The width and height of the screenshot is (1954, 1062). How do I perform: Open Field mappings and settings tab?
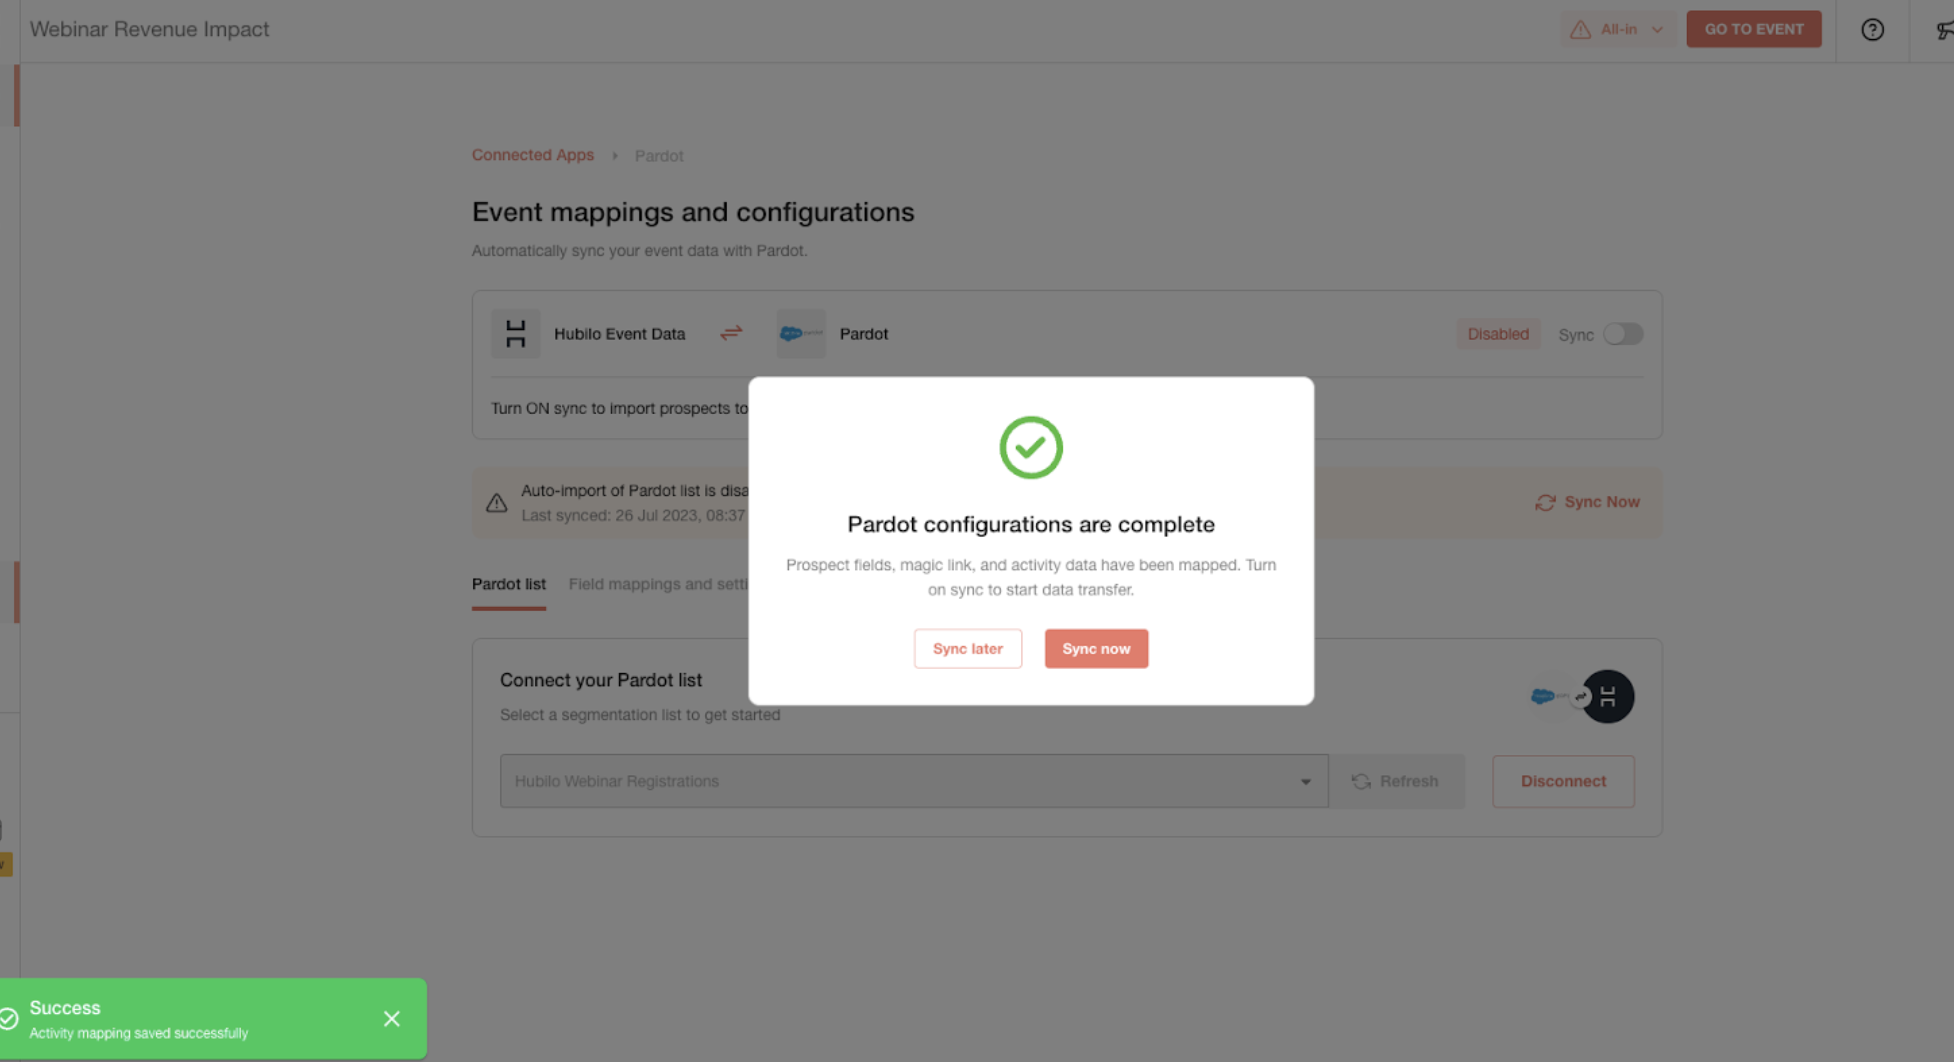click(658, 584)
